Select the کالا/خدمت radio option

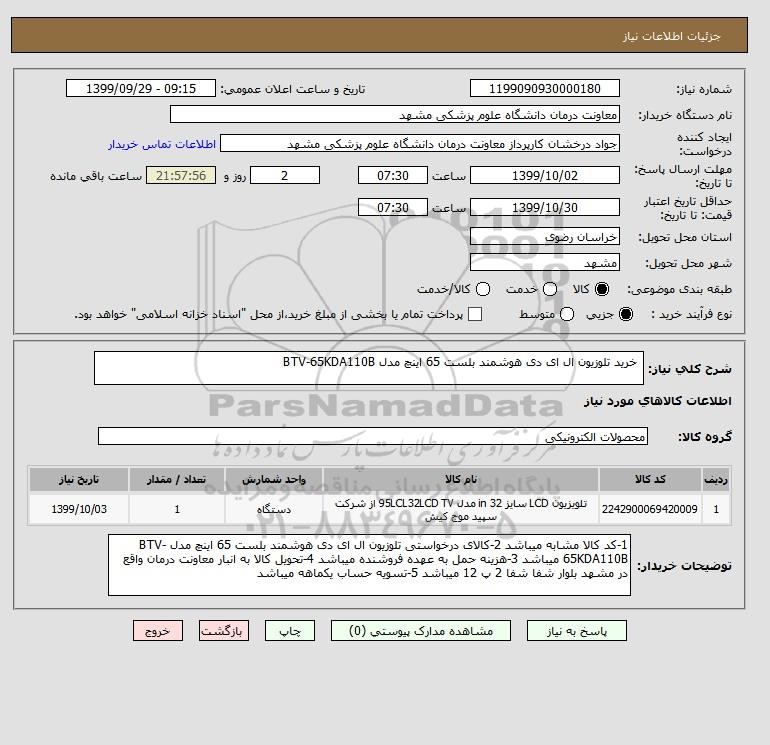483,289
